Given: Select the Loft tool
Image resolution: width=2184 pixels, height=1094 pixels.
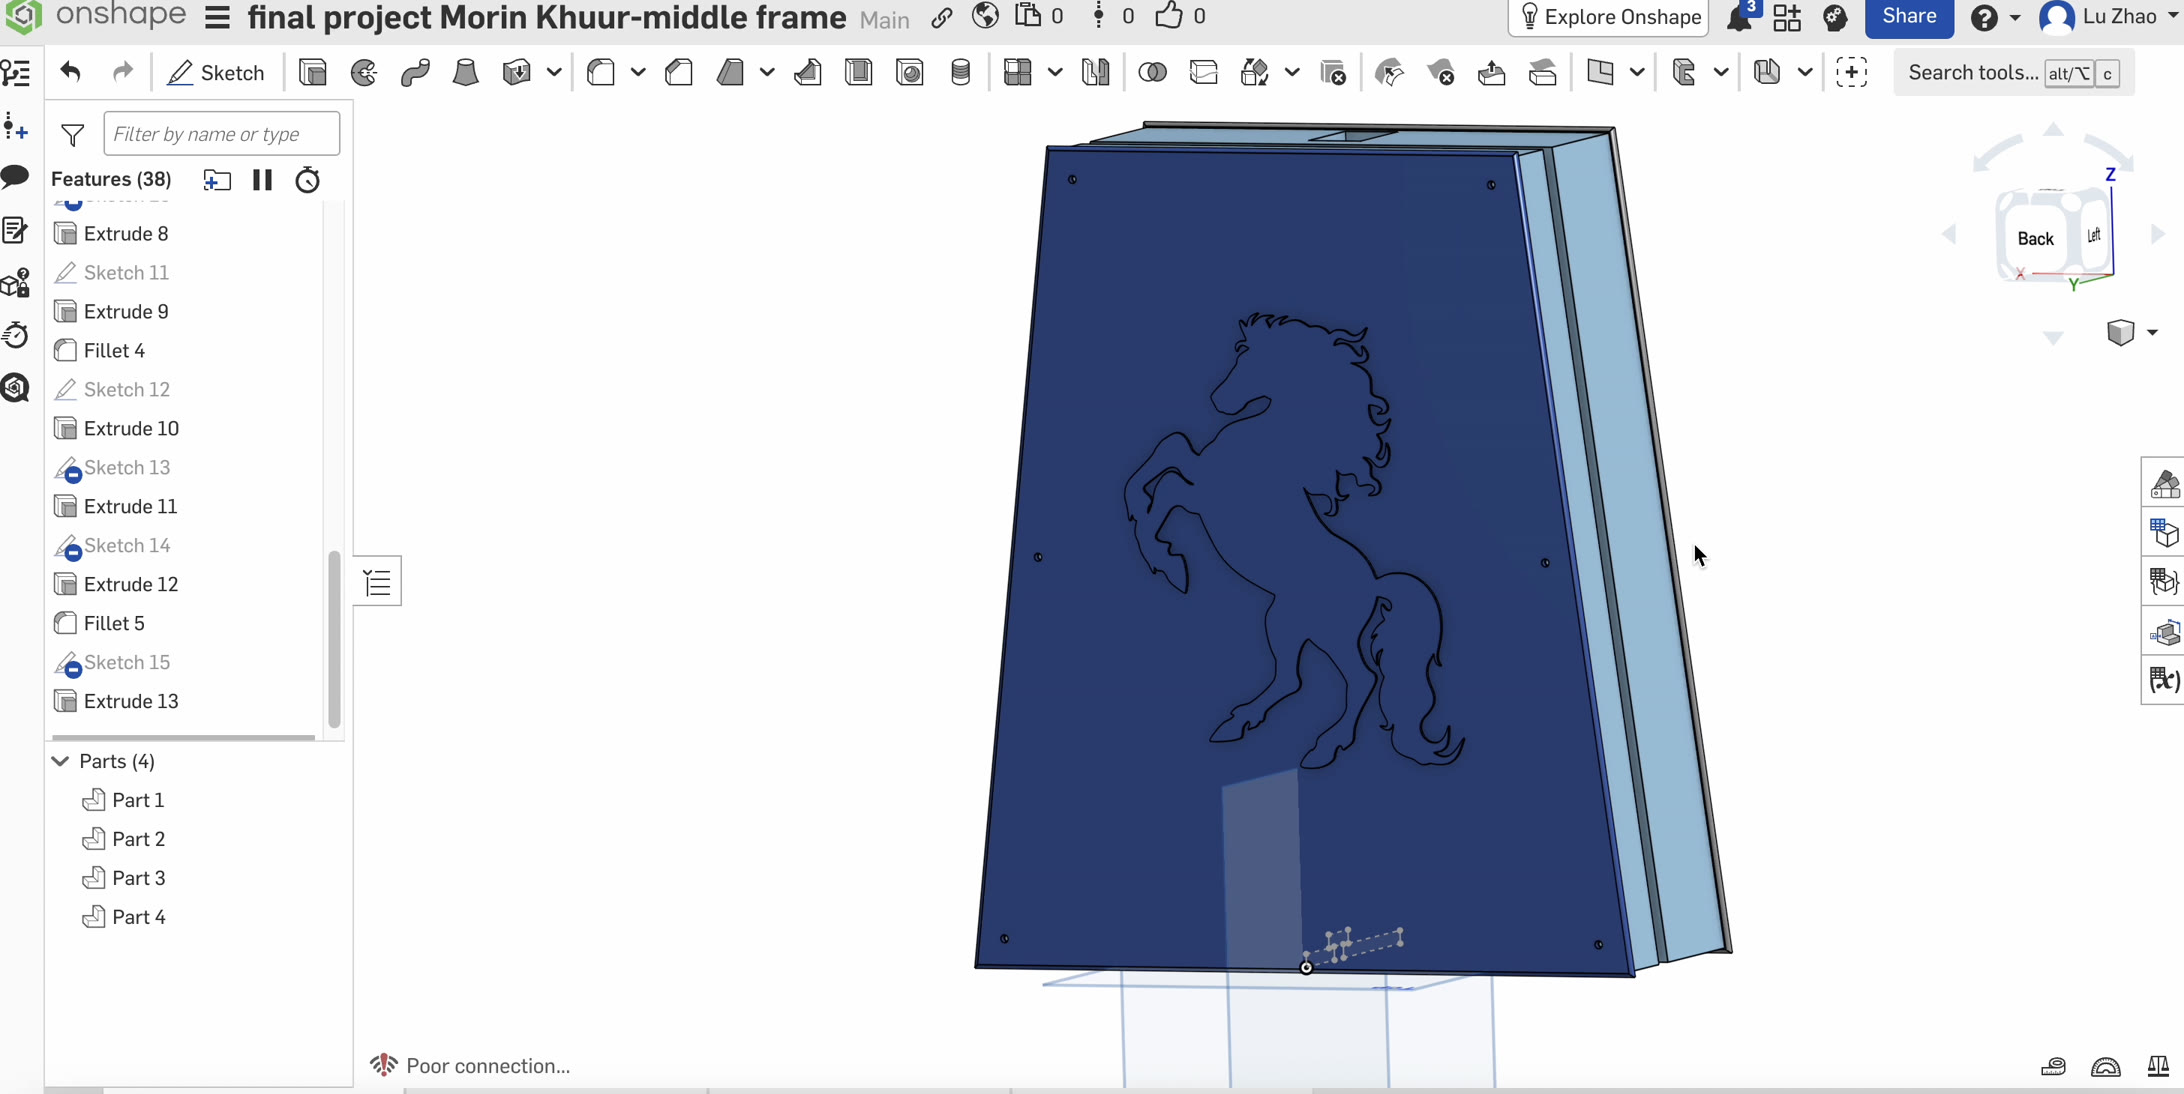Looking at the screenshot, I should 466,72.
